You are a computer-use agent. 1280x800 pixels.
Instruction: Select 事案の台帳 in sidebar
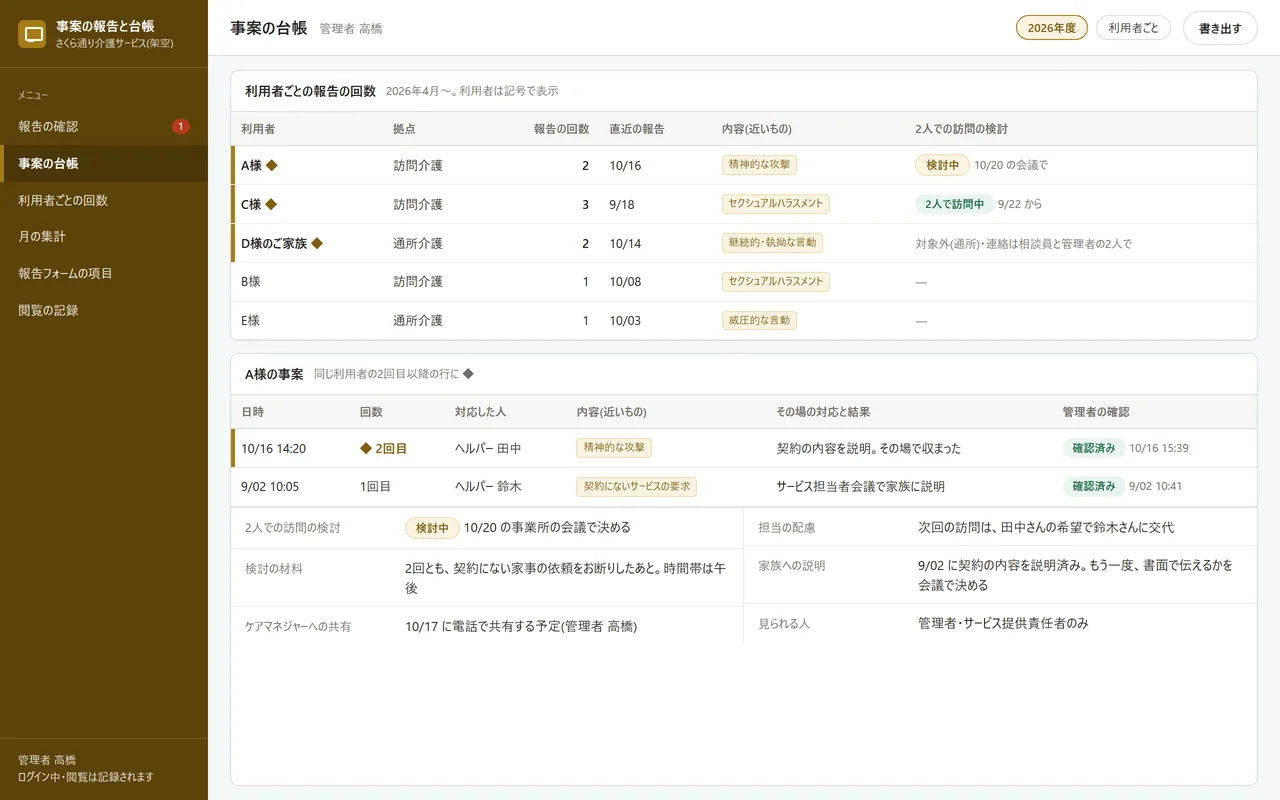click(x=104, y=163)
